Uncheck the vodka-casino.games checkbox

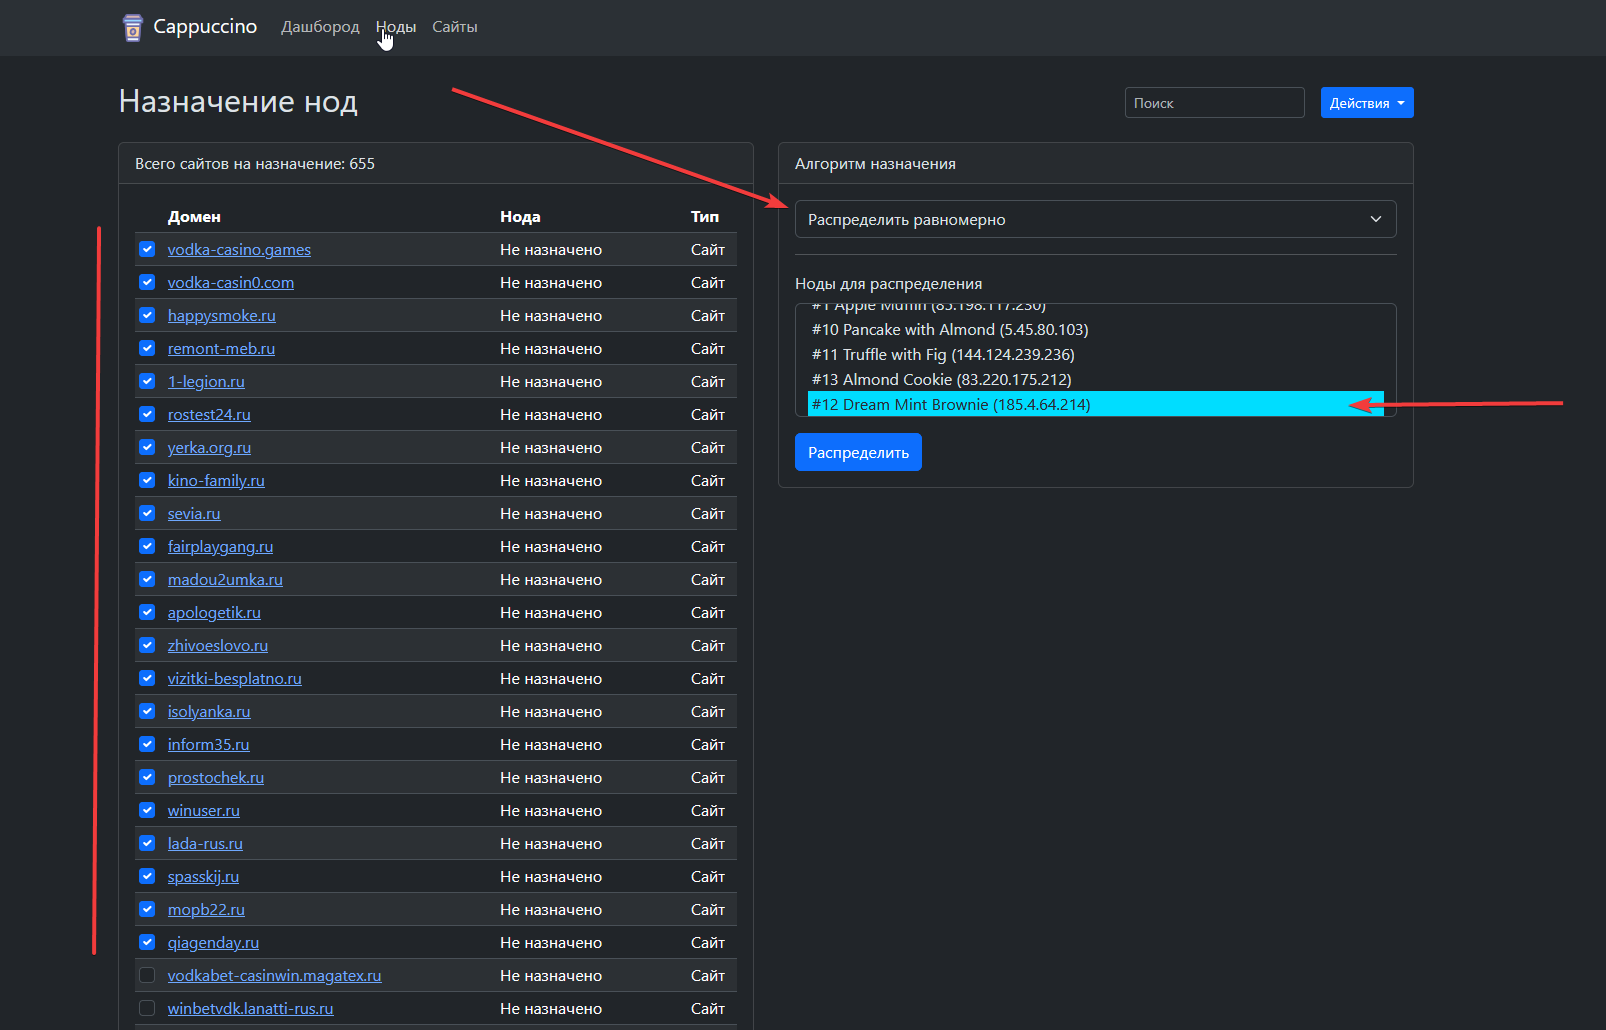[147, 249]
